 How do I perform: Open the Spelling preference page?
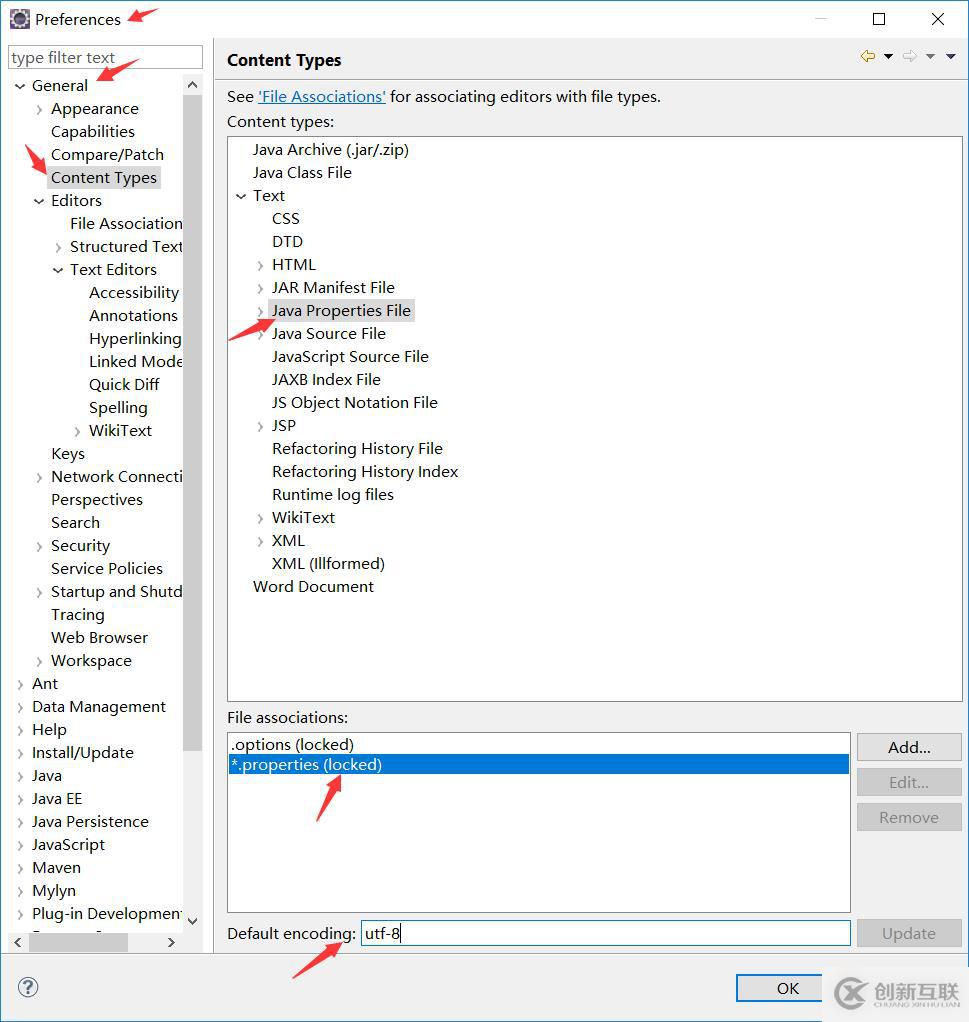[x=118, y=407]
